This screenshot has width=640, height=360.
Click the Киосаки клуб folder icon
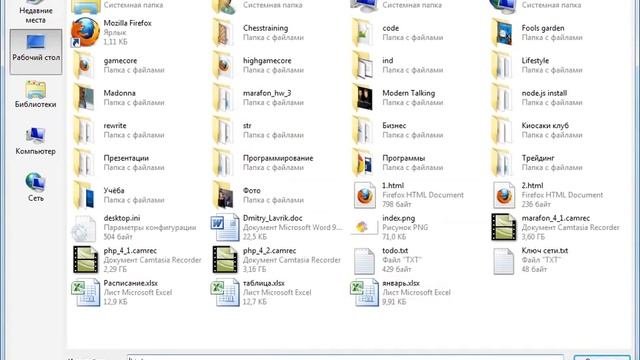coord(502,130)
